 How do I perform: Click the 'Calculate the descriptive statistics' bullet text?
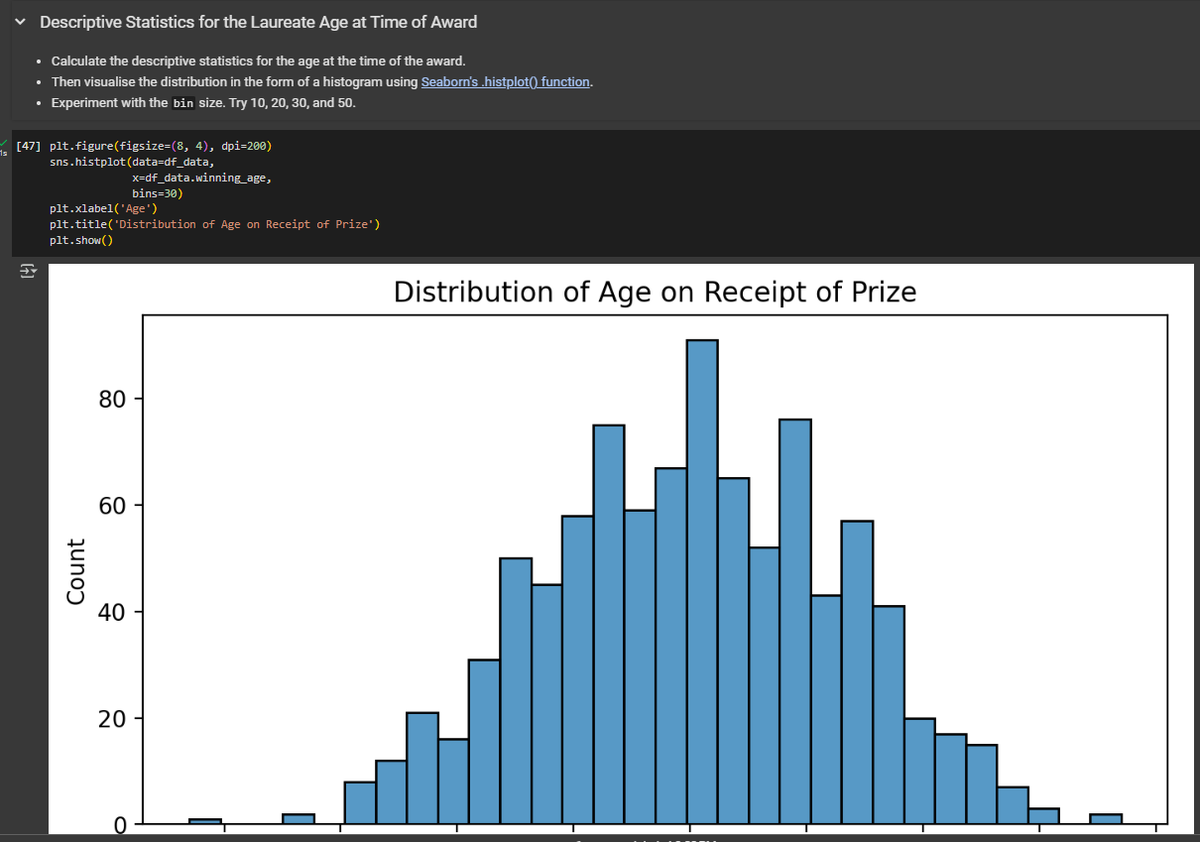[258, 61]
